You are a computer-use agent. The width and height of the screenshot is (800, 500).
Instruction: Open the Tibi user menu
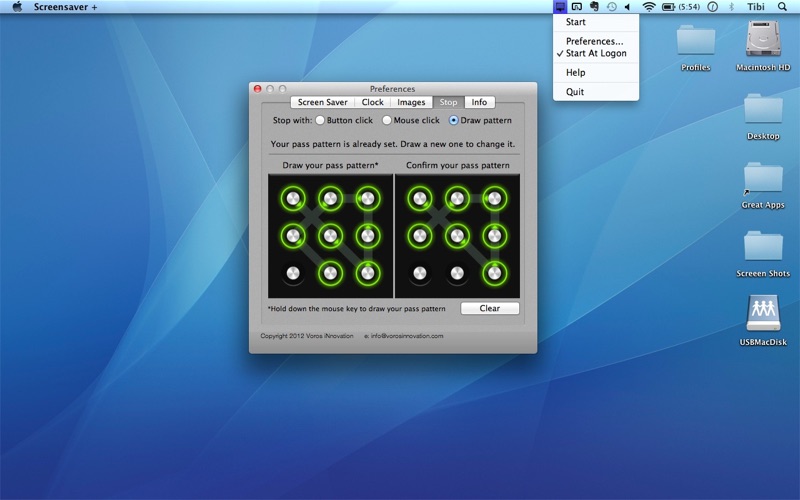click(x=756, y=7)
